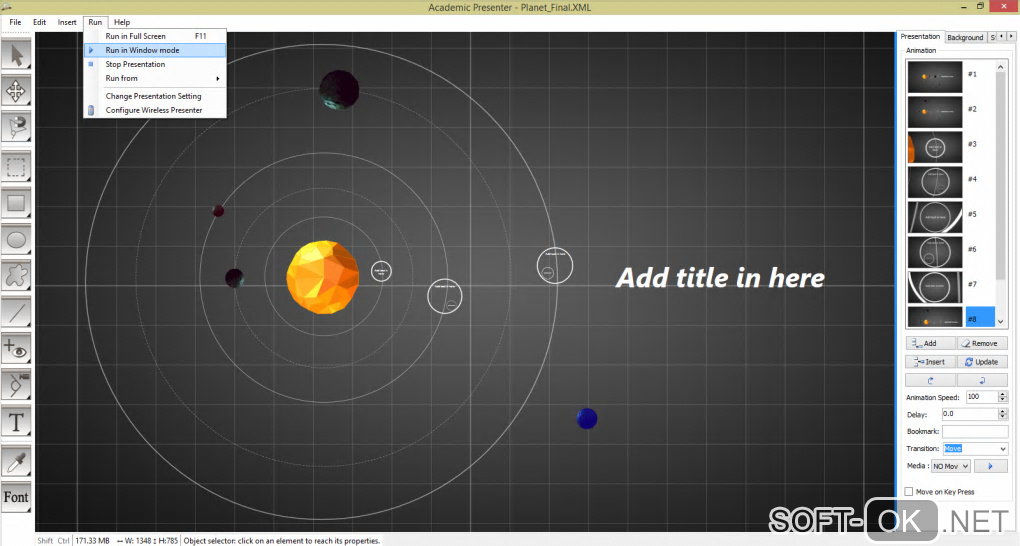Click the blue planet on the canvas

(587, 418)
